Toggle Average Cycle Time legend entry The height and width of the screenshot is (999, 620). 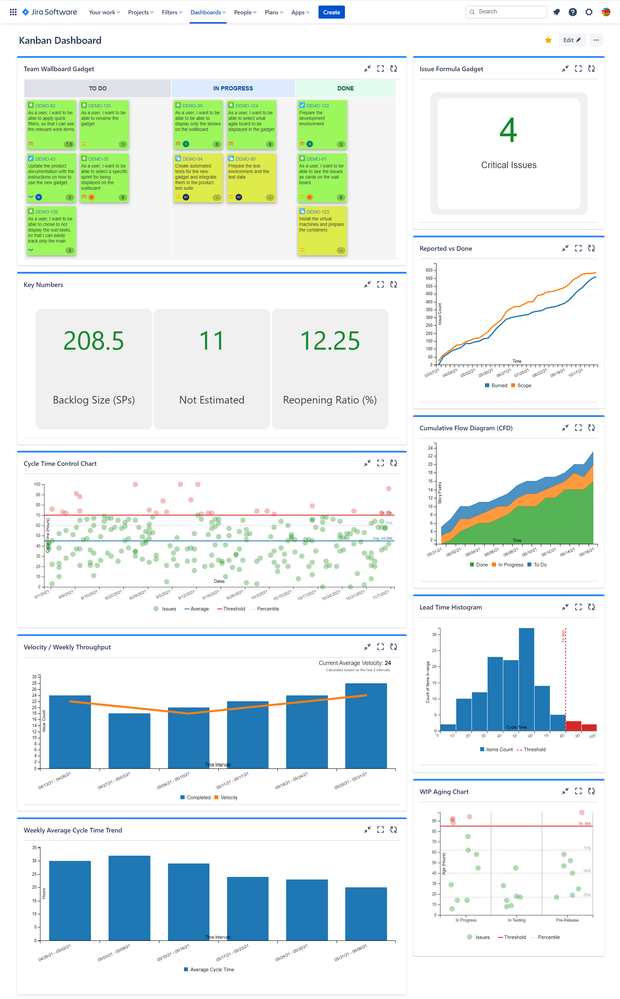click(209, 970)
